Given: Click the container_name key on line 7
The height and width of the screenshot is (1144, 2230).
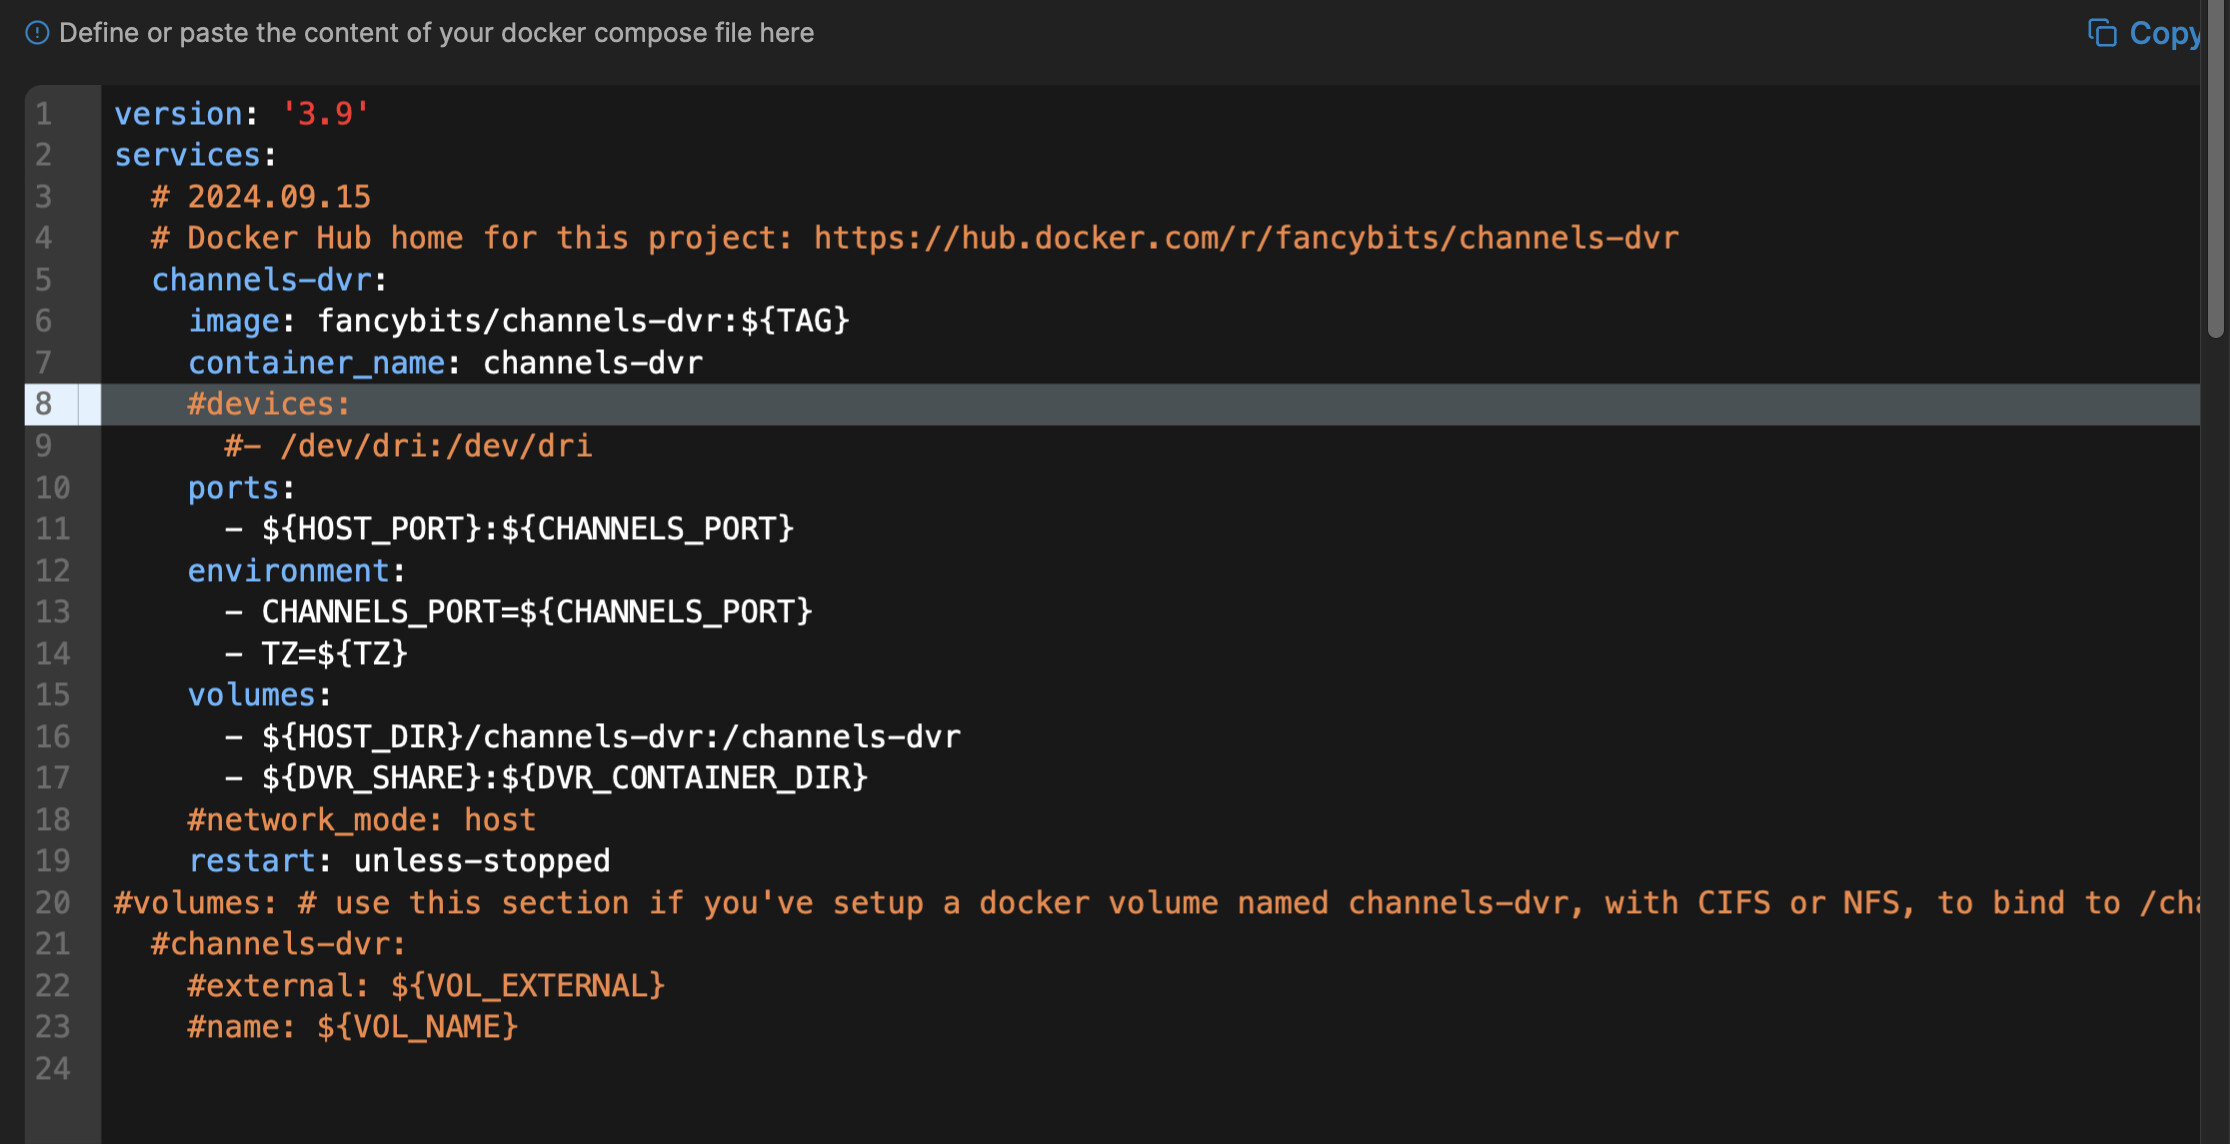Looking at the screenshot, I should [x=316, y=363].
